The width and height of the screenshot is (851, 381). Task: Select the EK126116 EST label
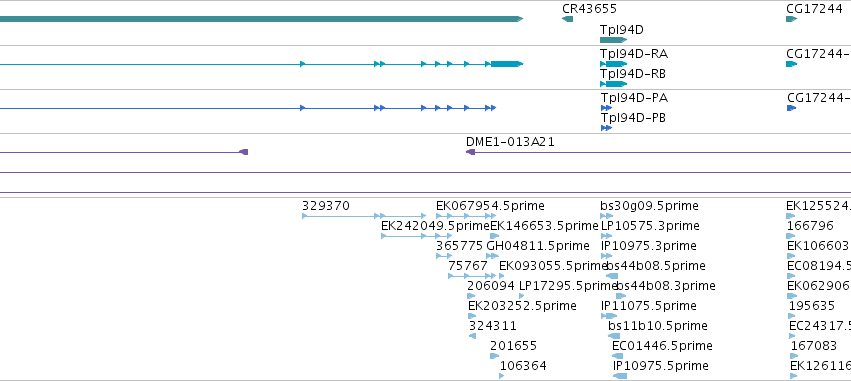820,366
